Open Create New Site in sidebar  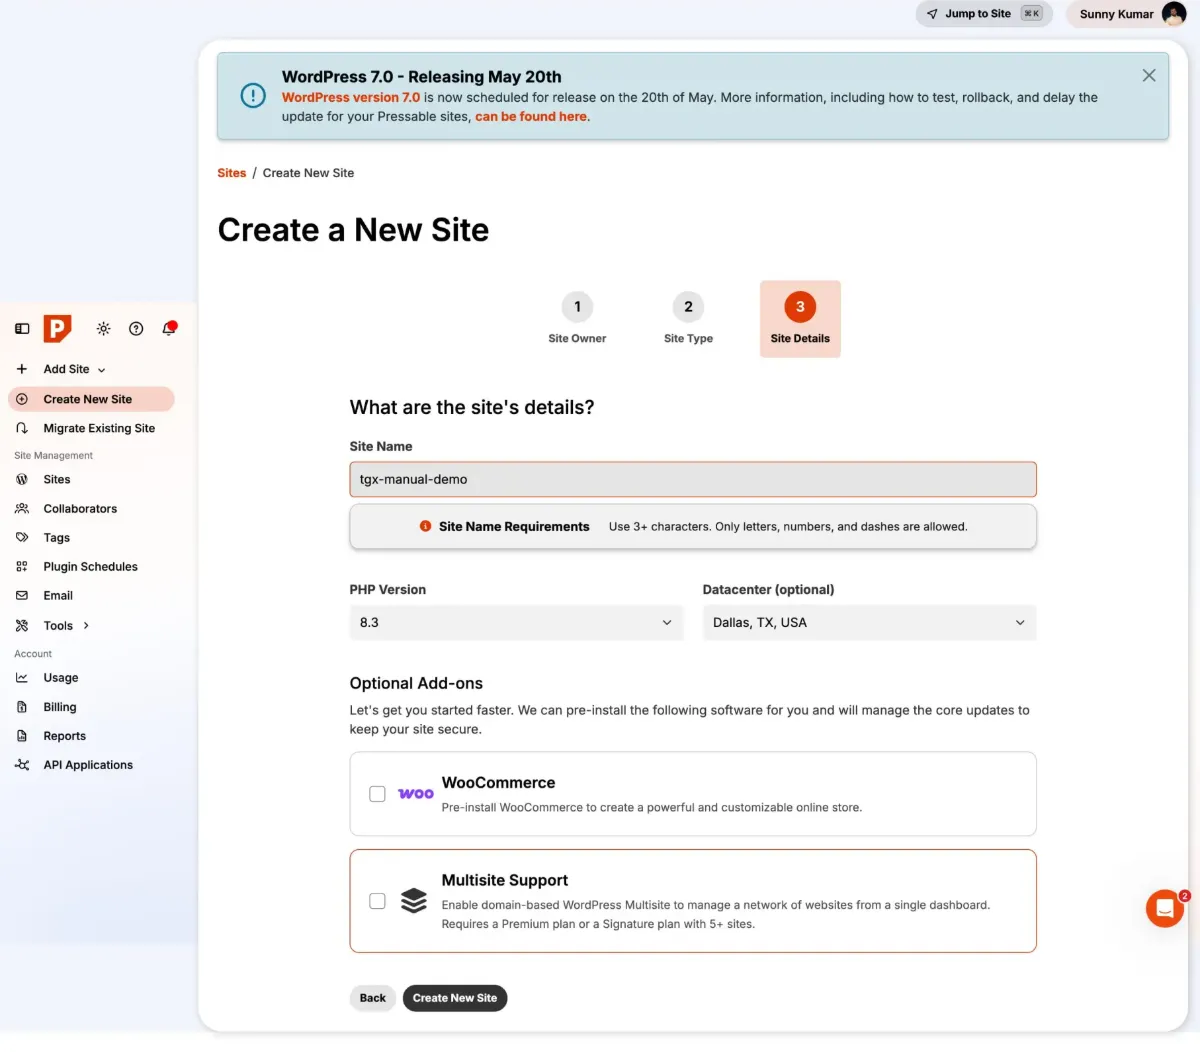click(91, 399)
